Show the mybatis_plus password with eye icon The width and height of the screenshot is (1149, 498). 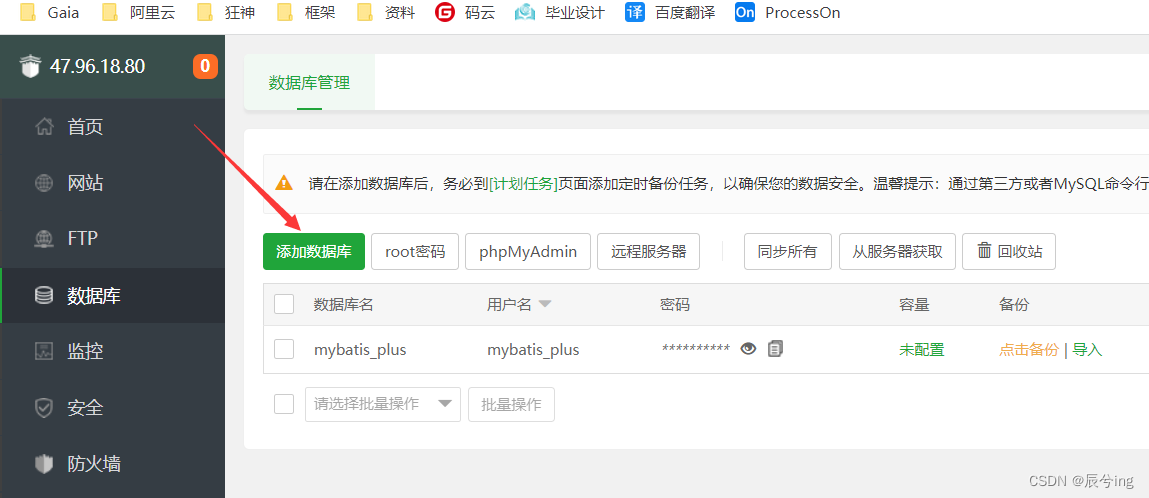(x=748, y=349)
